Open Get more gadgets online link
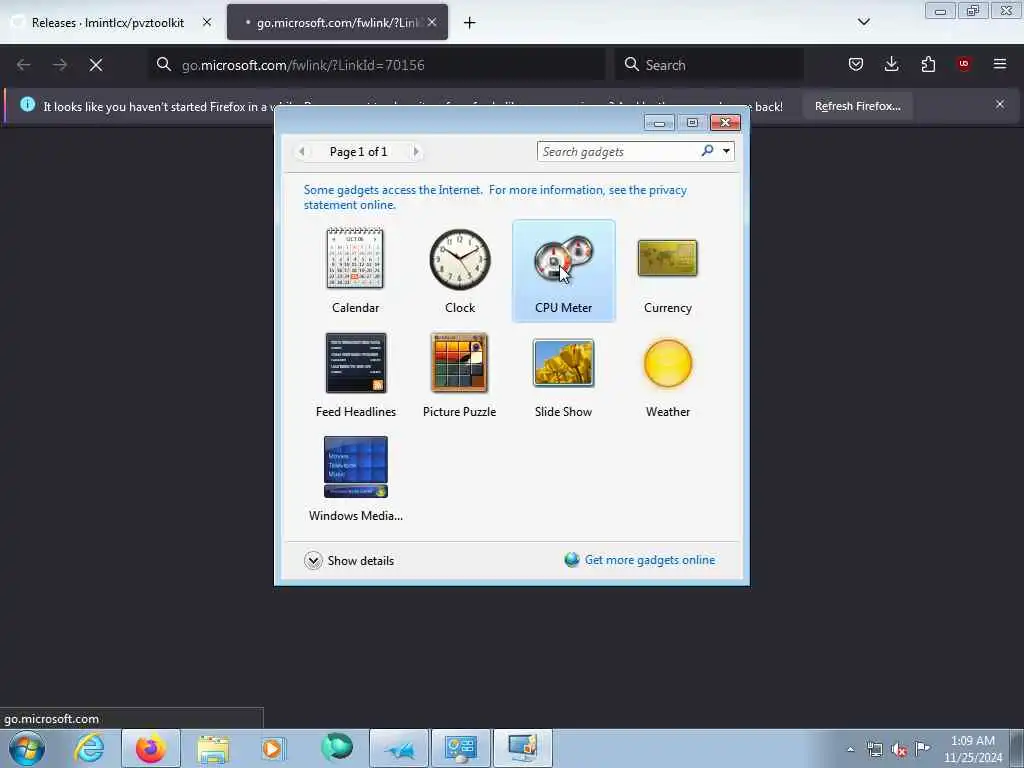Image resolution: width=1024 pixels, height=768 pixels. coord(649,560)
